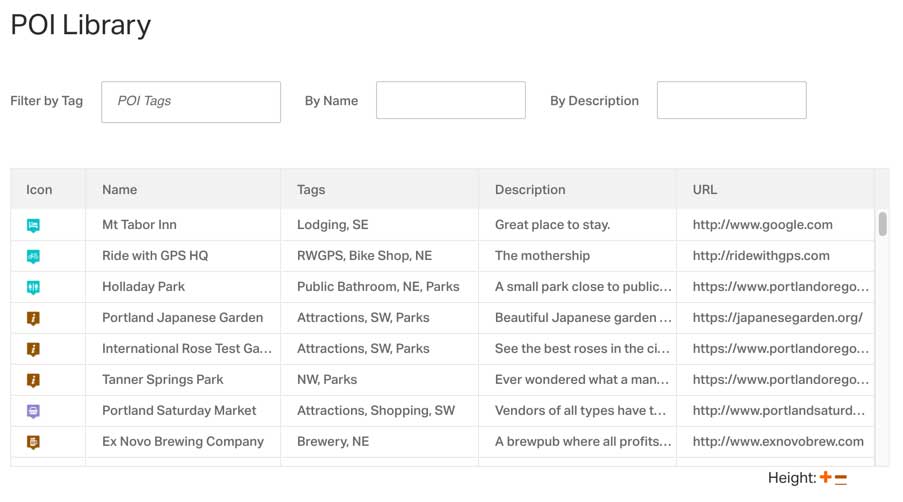Open the http://ridewithgps.com link
The image size is (903, 502).
[x=761, y=256]
